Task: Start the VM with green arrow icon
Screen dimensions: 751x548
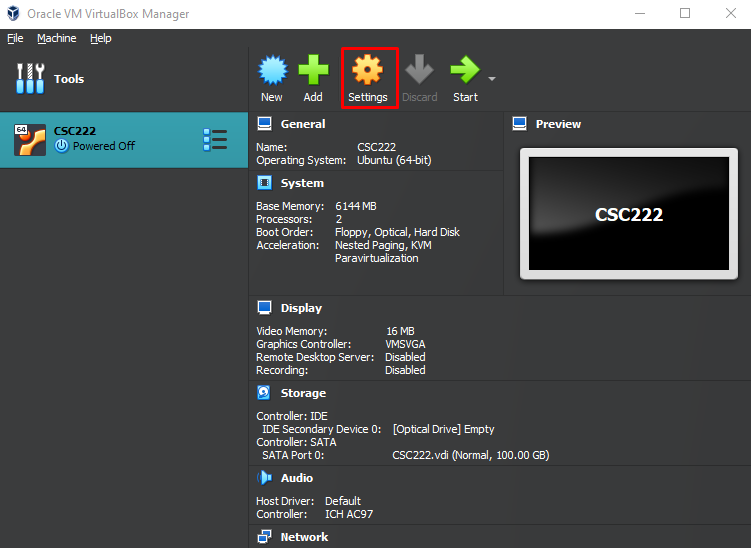Action: coord(464,72)
